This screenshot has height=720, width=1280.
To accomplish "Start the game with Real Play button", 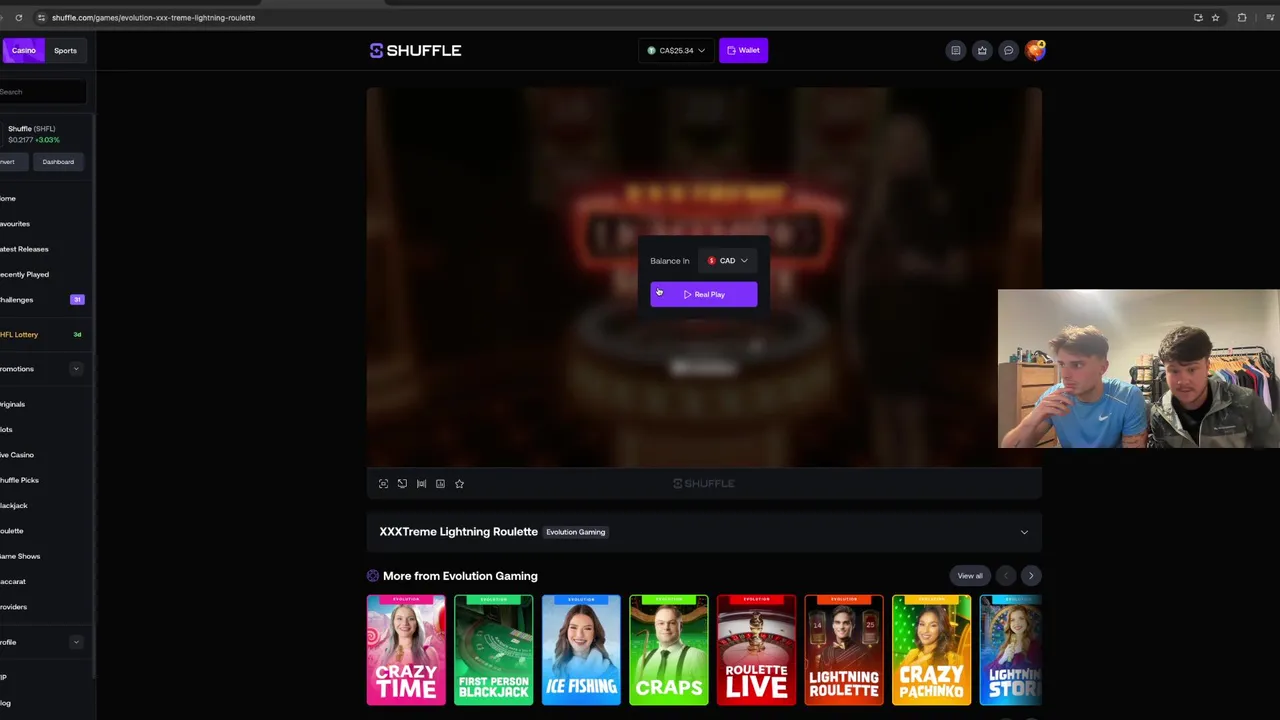I will [x=704, y=294].
